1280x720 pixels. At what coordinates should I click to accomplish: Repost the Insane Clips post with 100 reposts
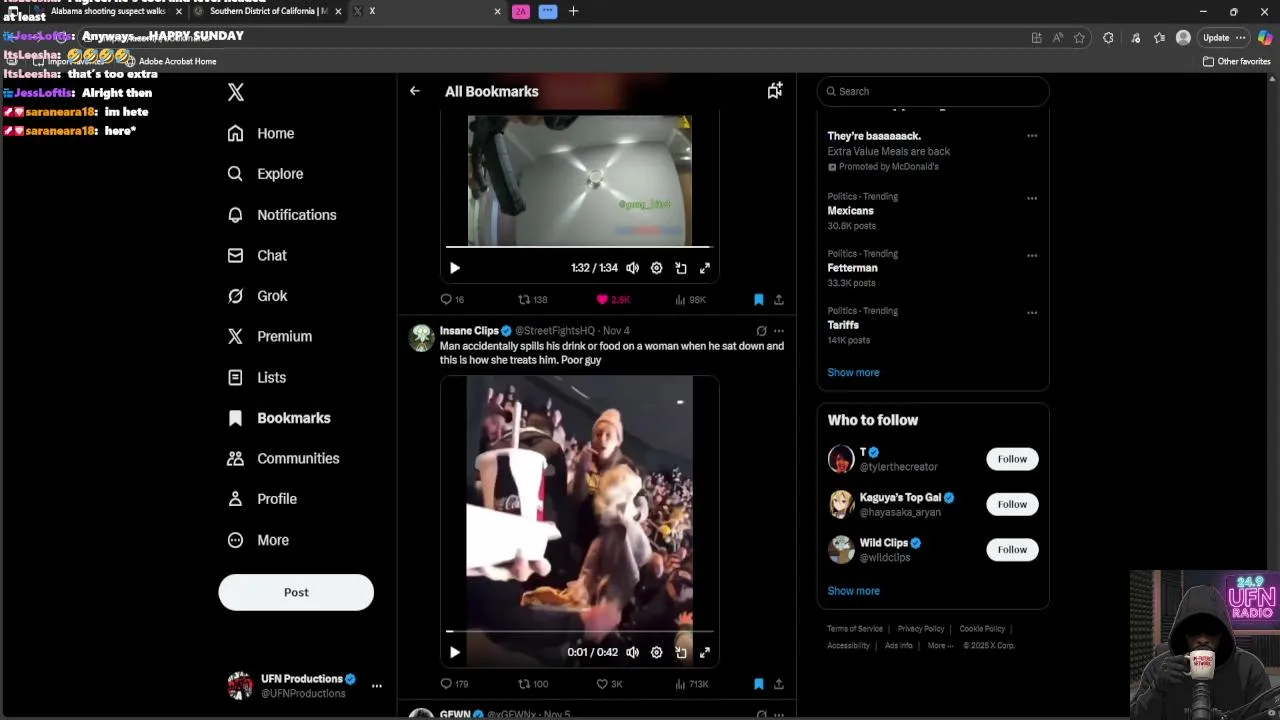pyautogui.click(x=533, y=684)
